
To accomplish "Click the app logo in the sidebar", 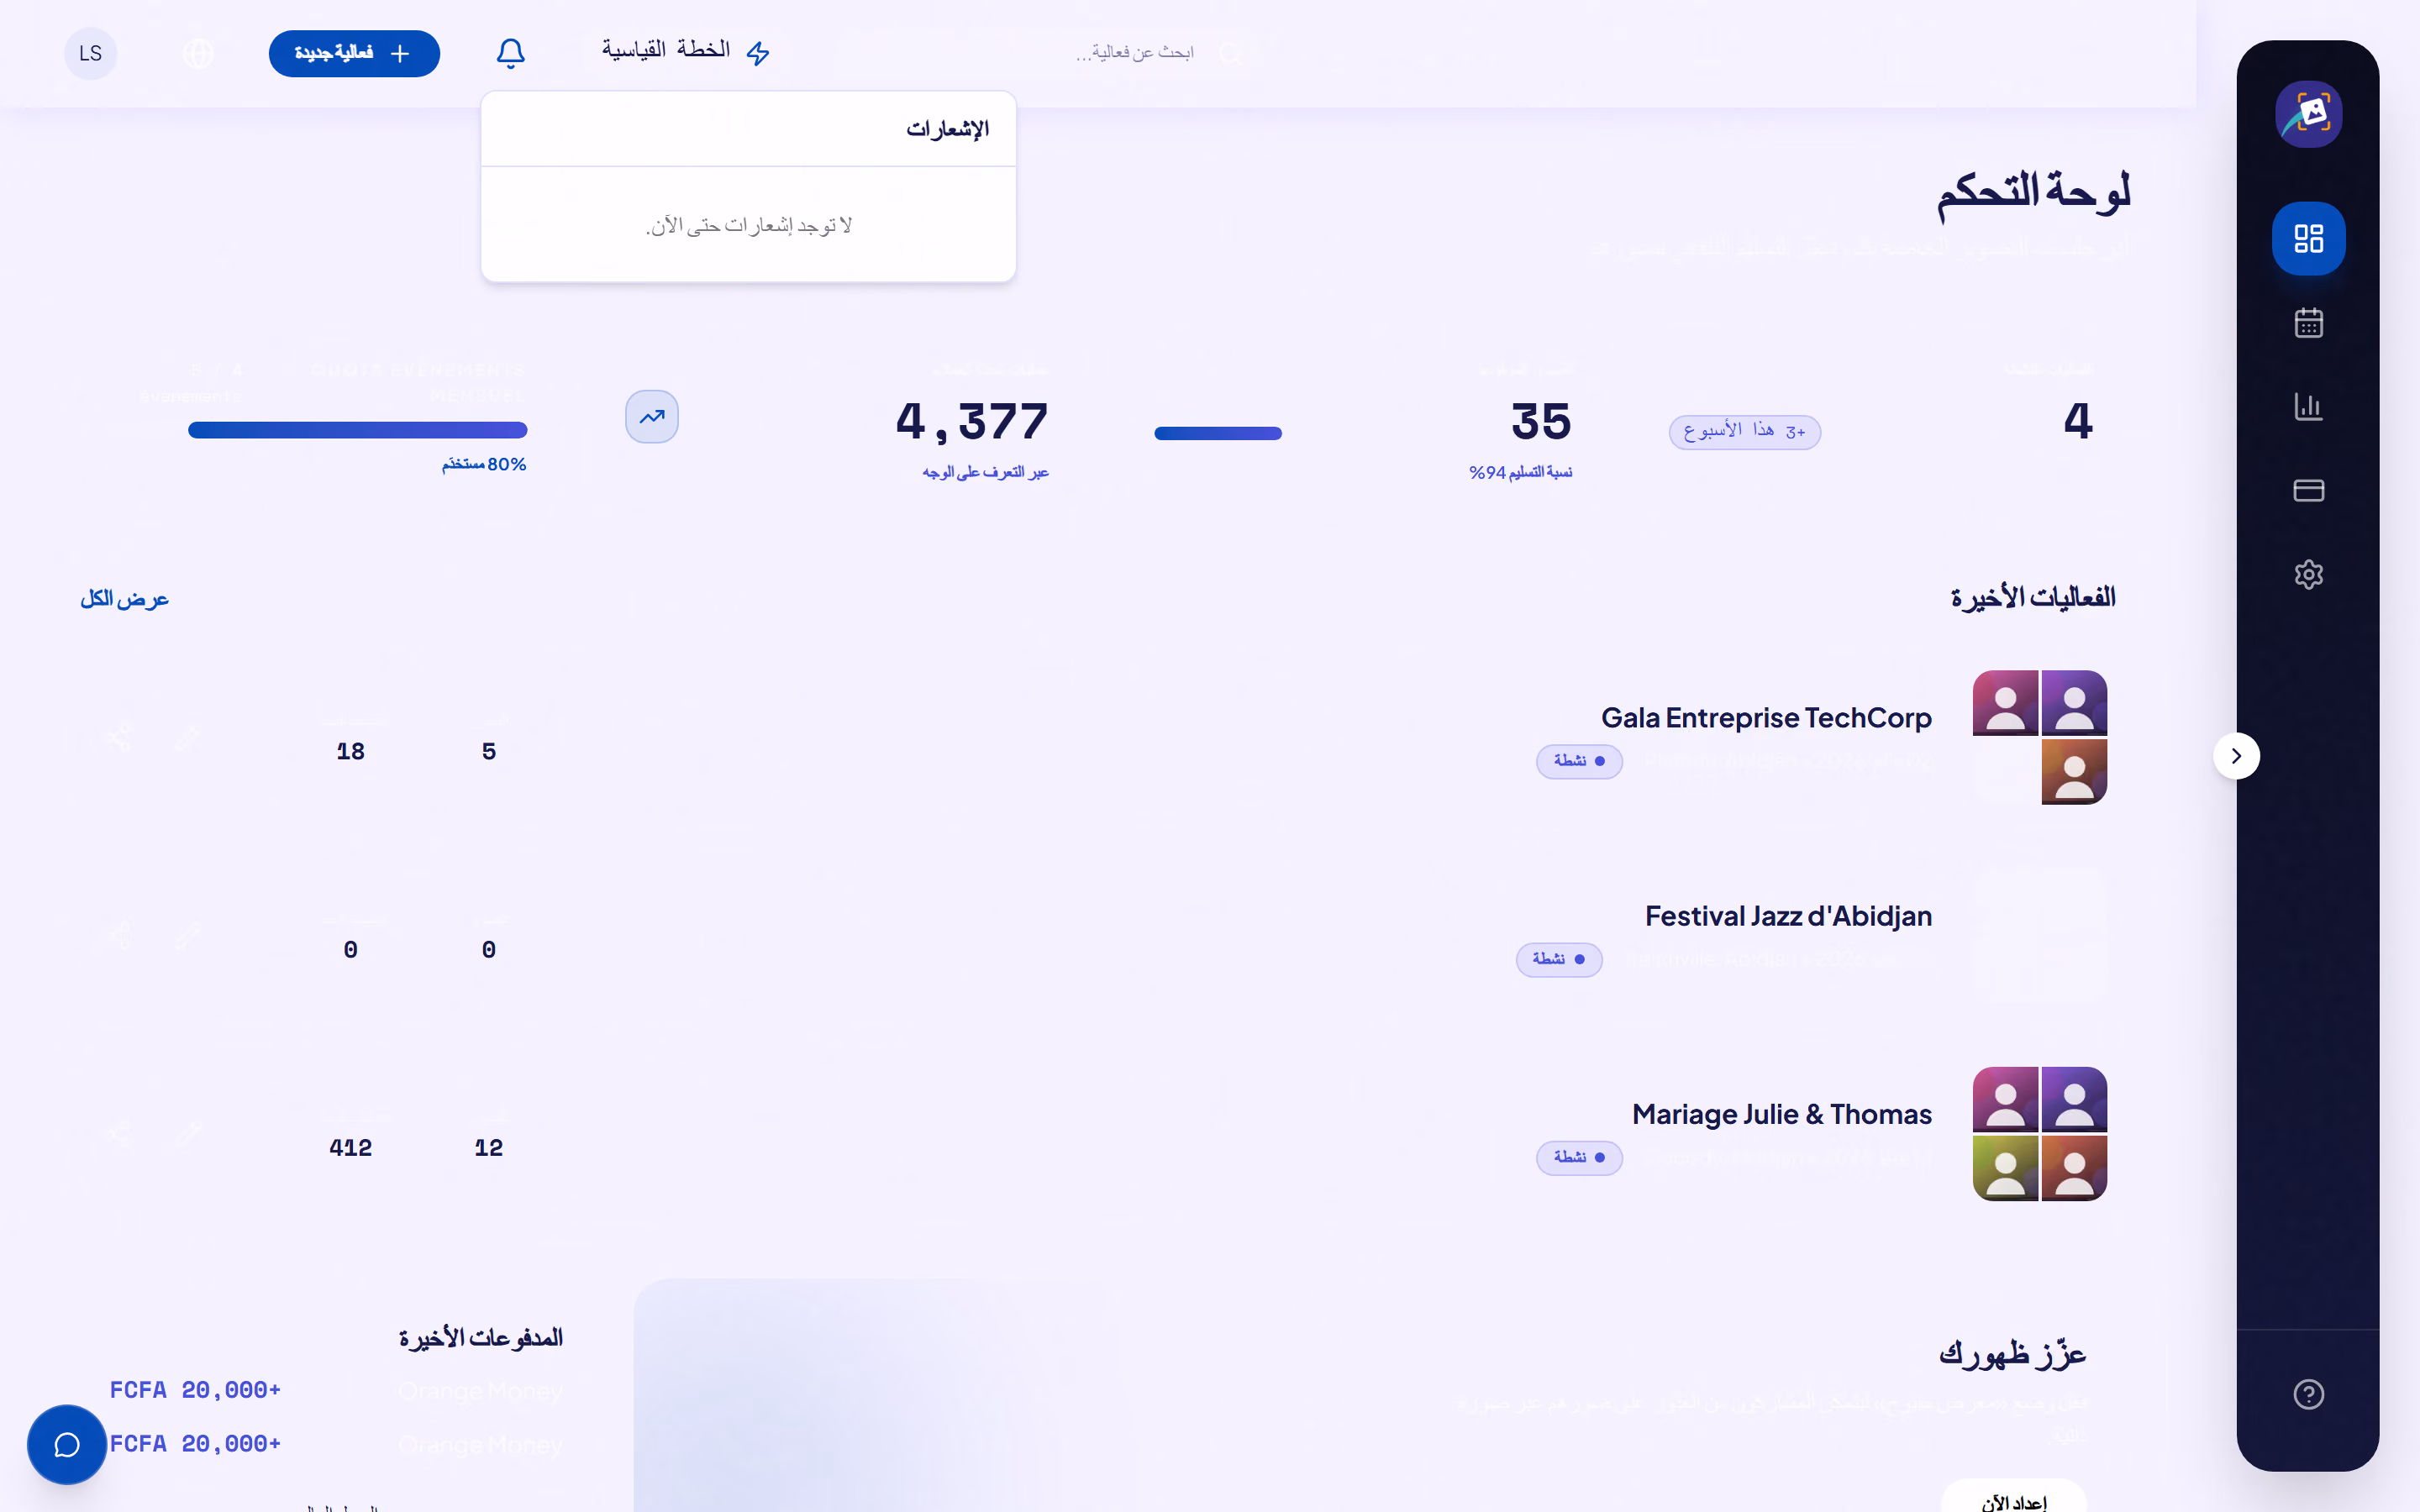I will (x=2308, y=114).
